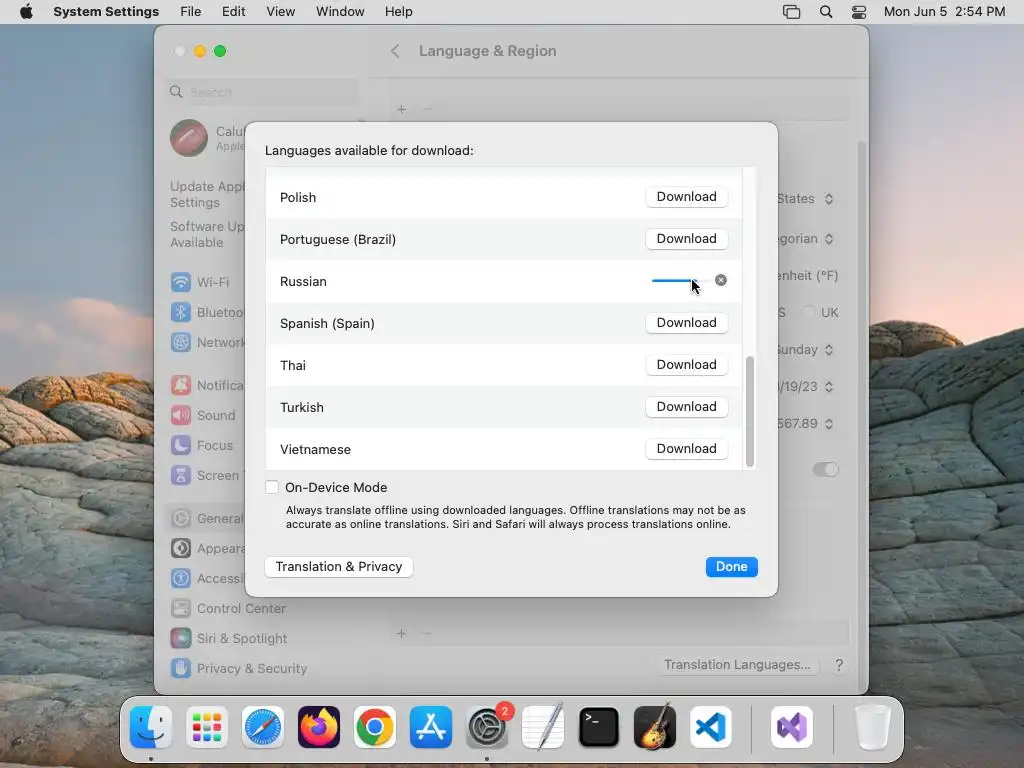Download the Polish language
Image resolution: width=1024 pixels, height=768 pixels.
point(686,197)
